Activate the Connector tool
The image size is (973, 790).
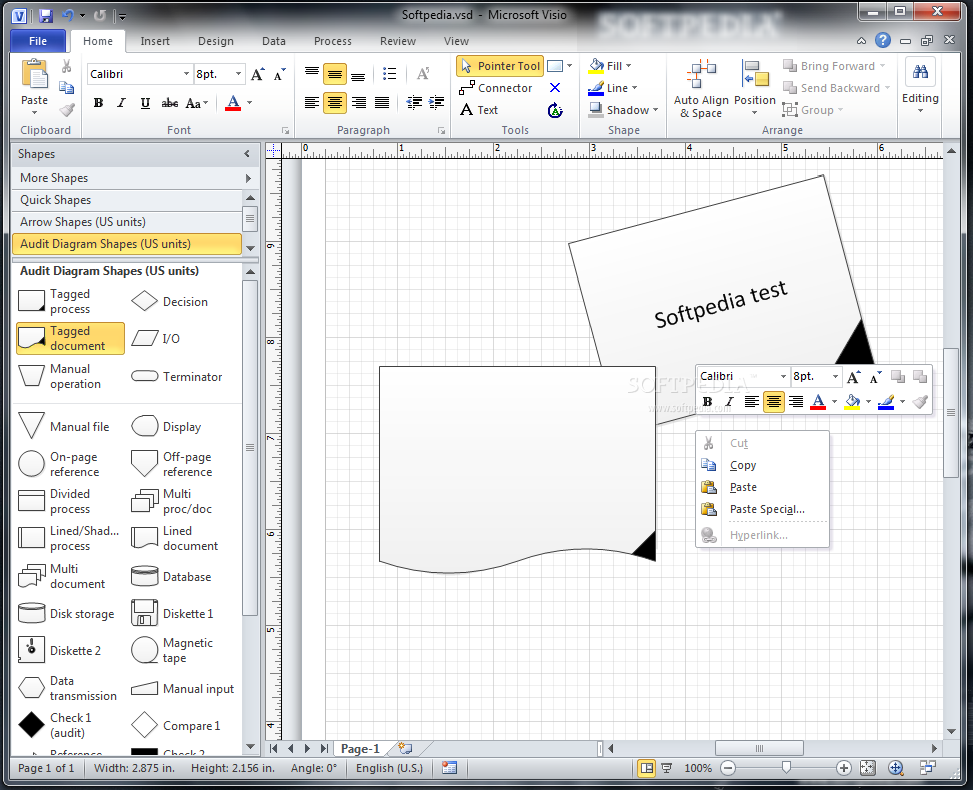(496, 88)
